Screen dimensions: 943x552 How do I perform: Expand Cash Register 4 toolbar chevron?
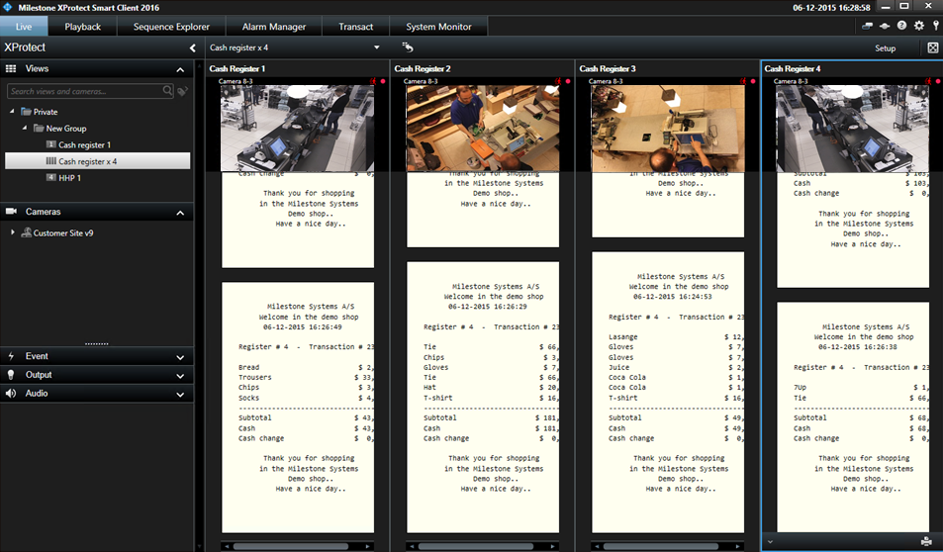pyautogui.click(x=770, y=542)
